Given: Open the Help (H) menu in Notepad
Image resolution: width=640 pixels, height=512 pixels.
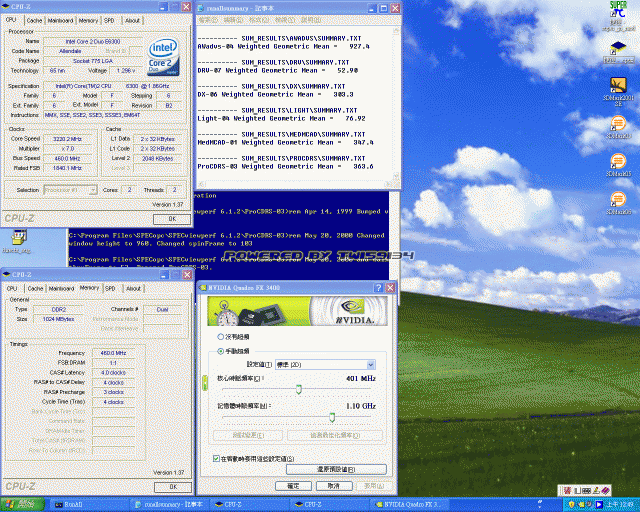Looking at the screenshot, I should (x=311, y=20).
